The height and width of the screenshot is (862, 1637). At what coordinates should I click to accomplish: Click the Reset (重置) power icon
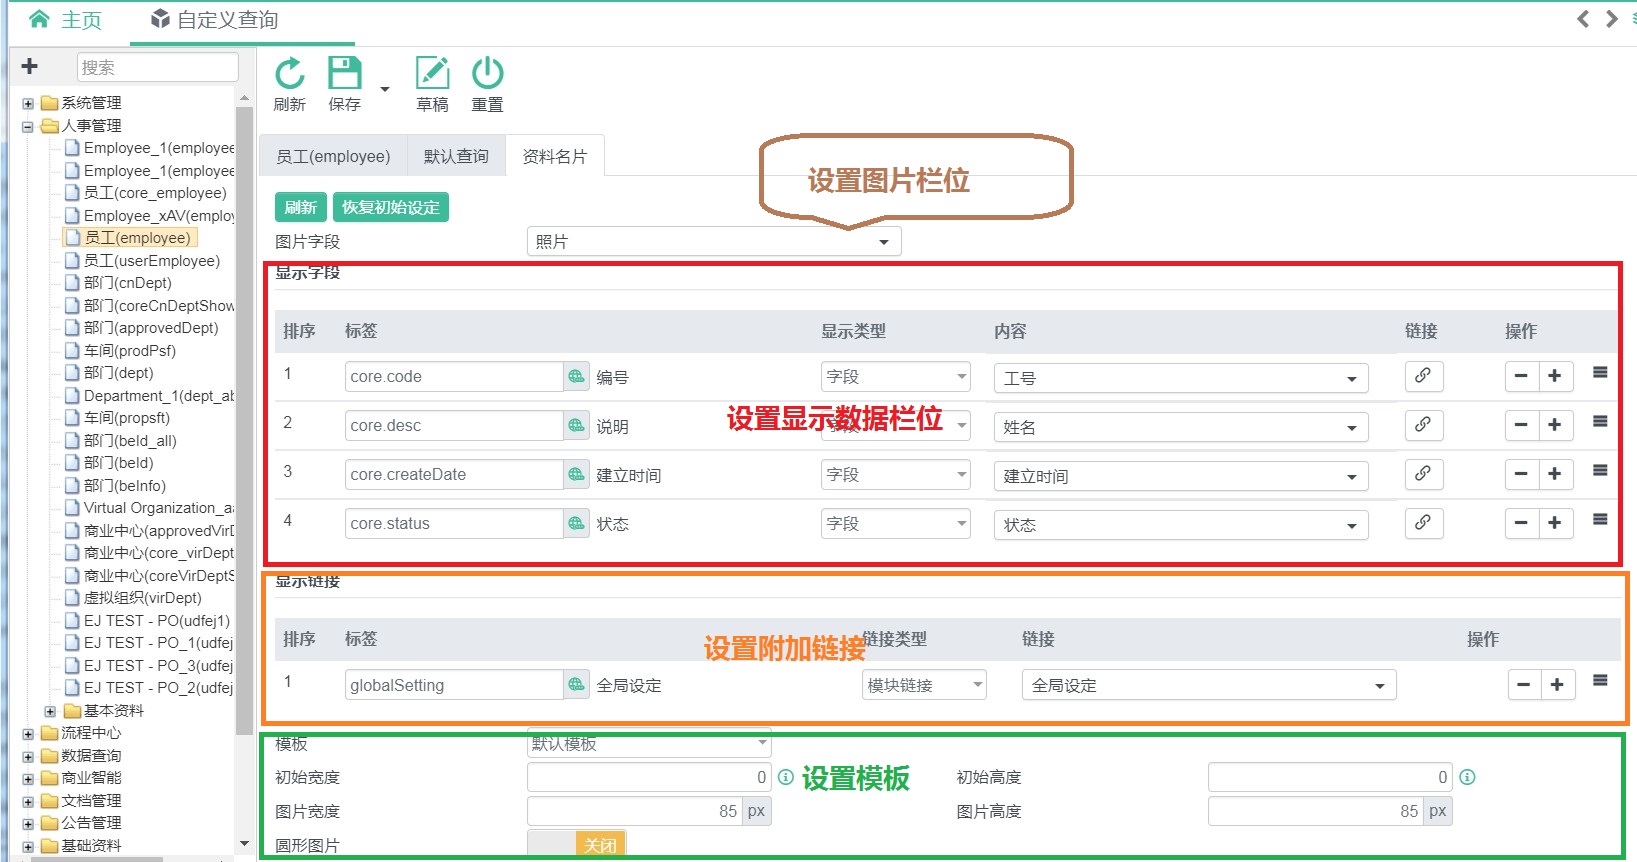tap(488, 74)
